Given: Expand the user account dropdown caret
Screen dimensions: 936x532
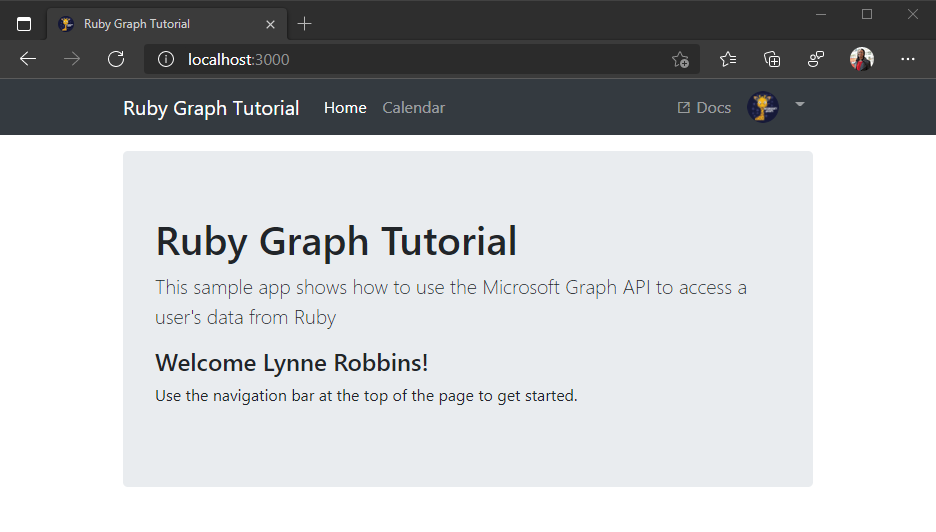Looking at the screenshot, I should [800, 104].
